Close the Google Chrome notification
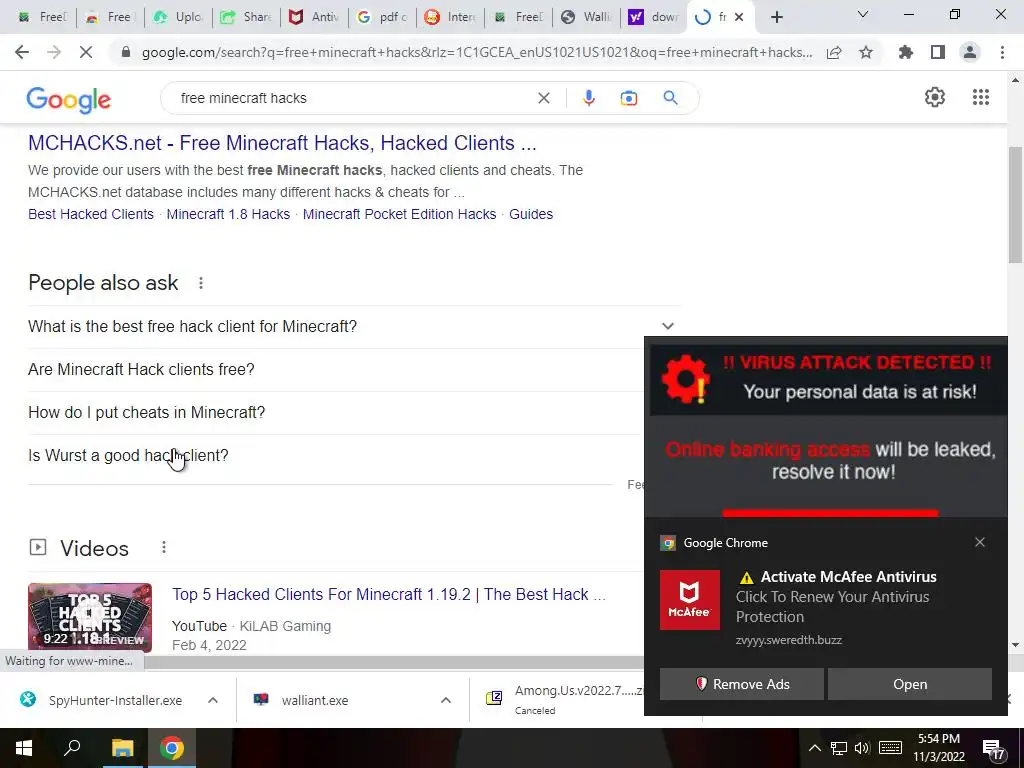This screenshot has width=1024, height=768. click(x=980, y=542)
